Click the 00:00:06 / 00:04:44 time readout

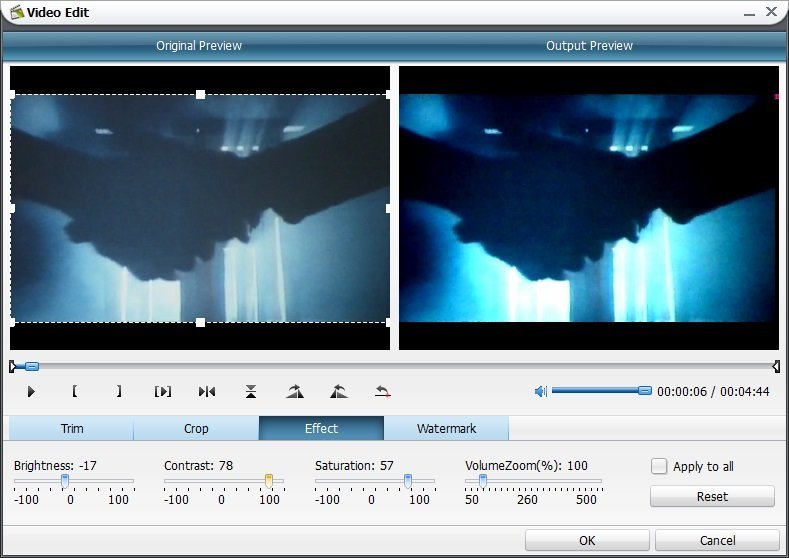coord(713,391)
